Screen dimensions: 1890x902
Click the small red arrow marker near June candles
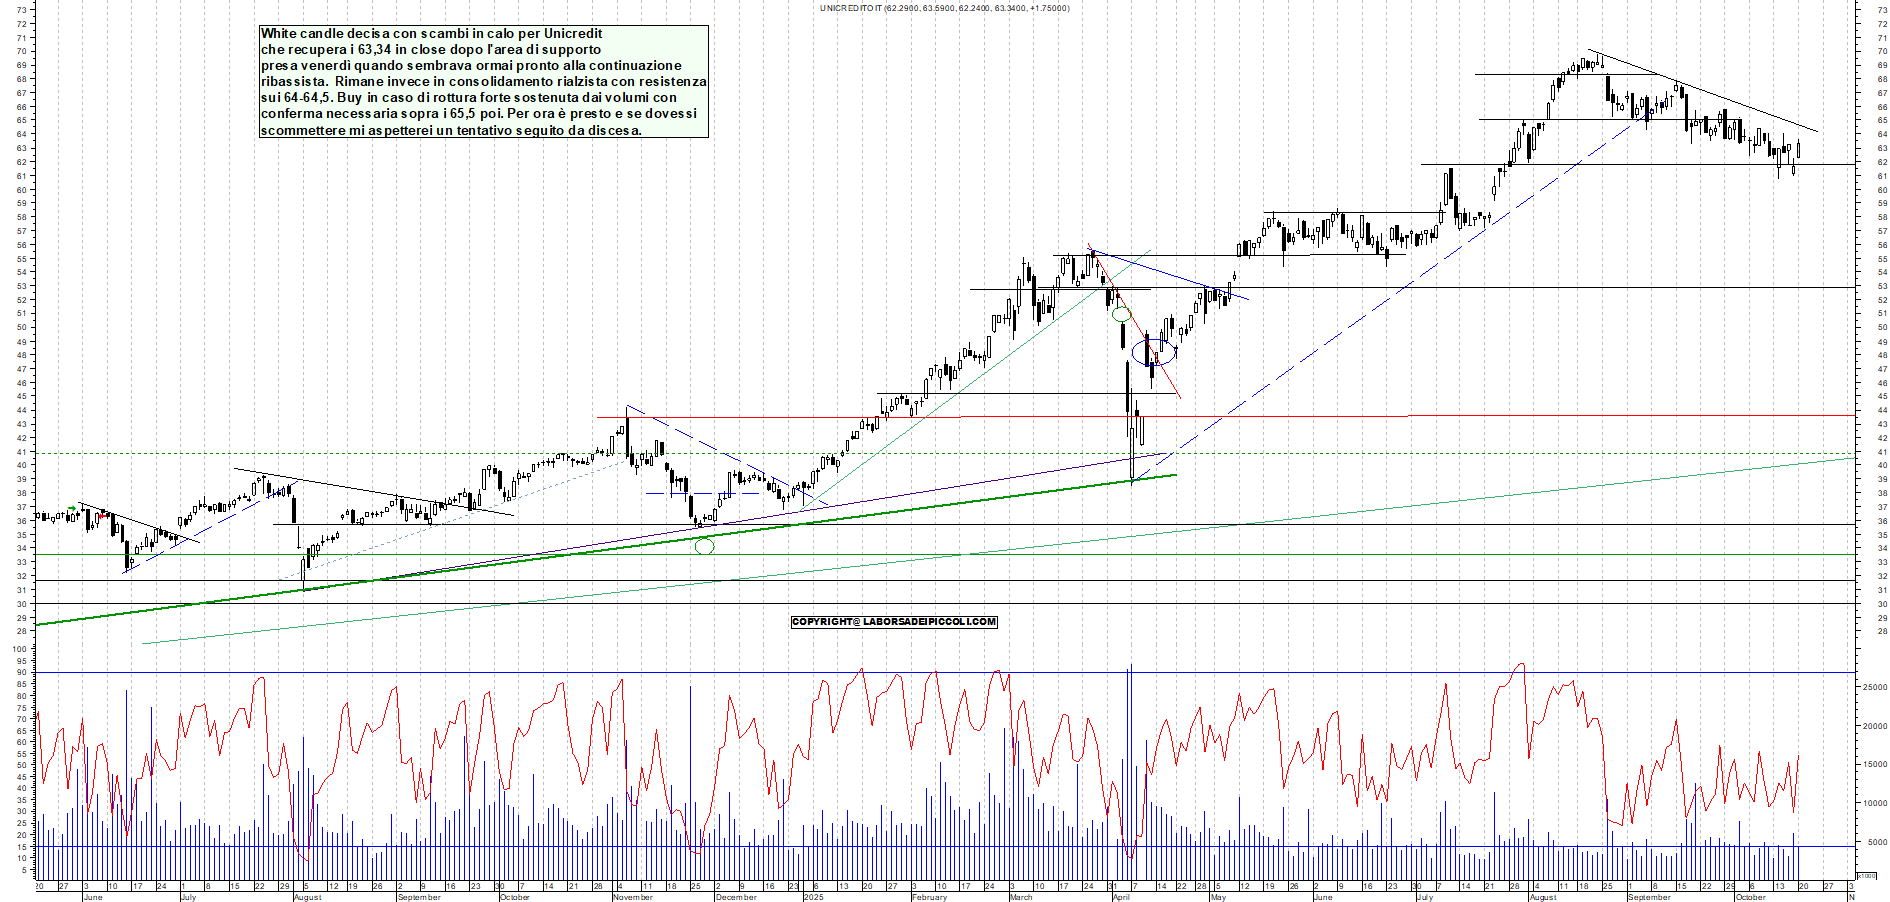[x=103, y=516]
